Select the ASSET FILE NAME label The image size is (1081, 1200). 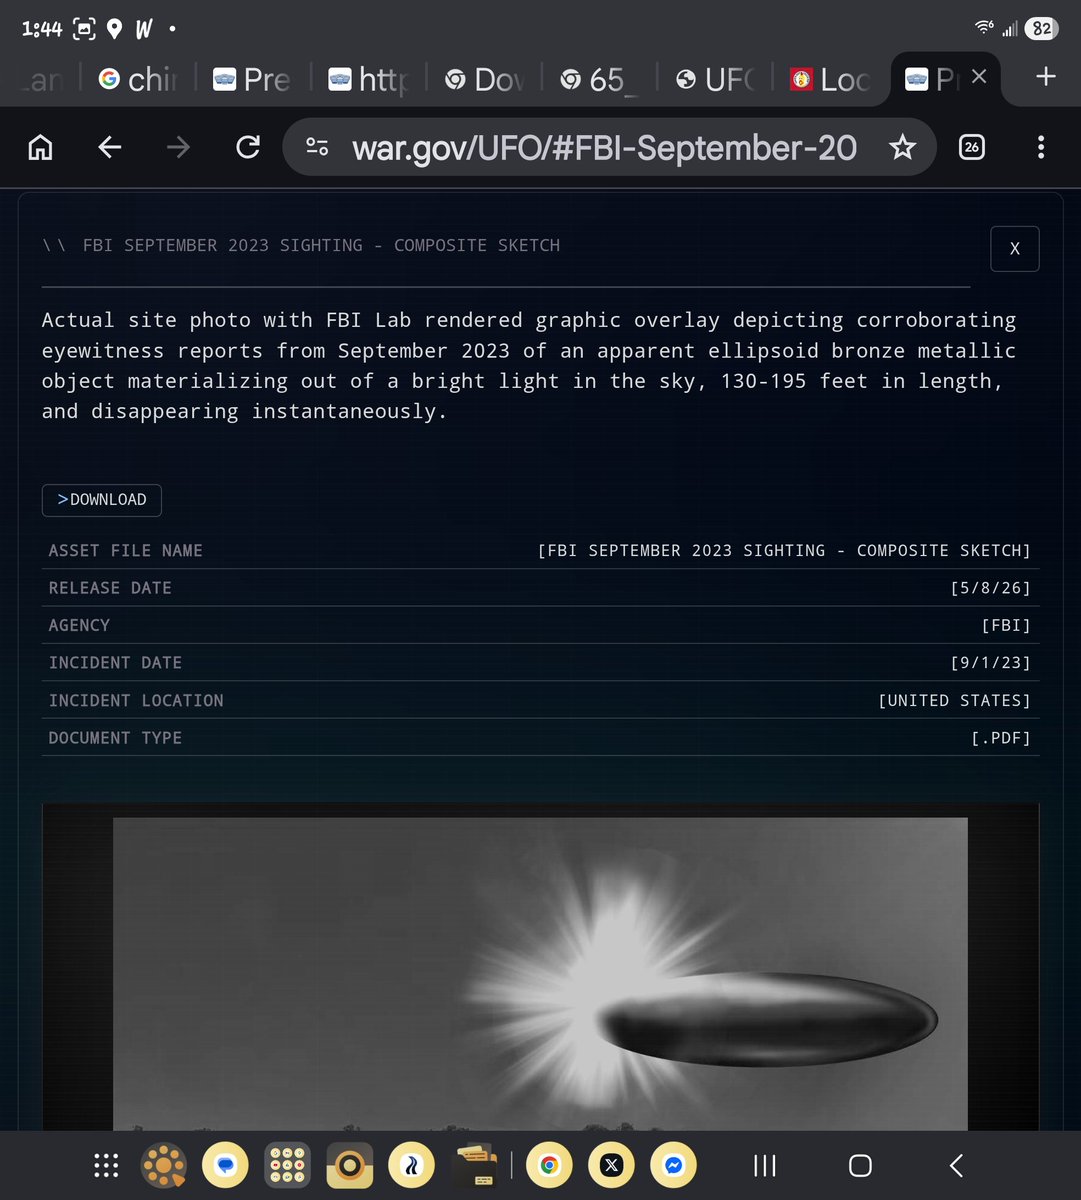(126, 551)
